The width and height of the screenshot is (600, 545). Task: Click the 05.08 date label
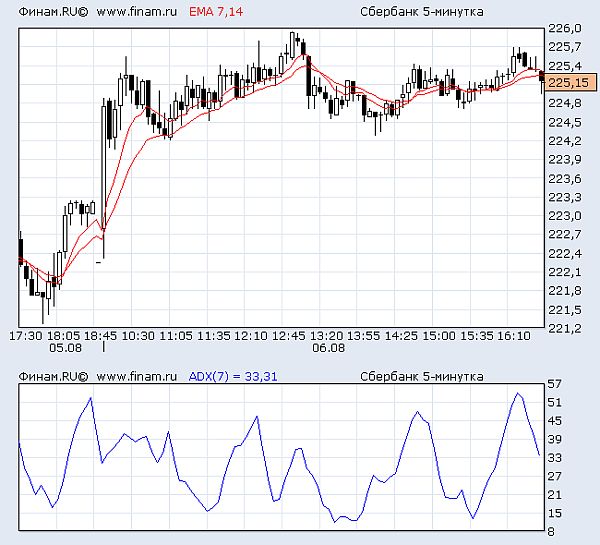point(65,348)
